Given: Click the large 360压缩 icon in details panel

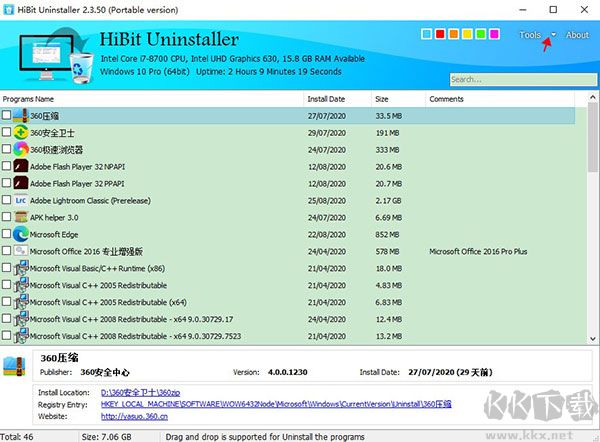Looking at the screenshot, I should click(x=14, y=366).
